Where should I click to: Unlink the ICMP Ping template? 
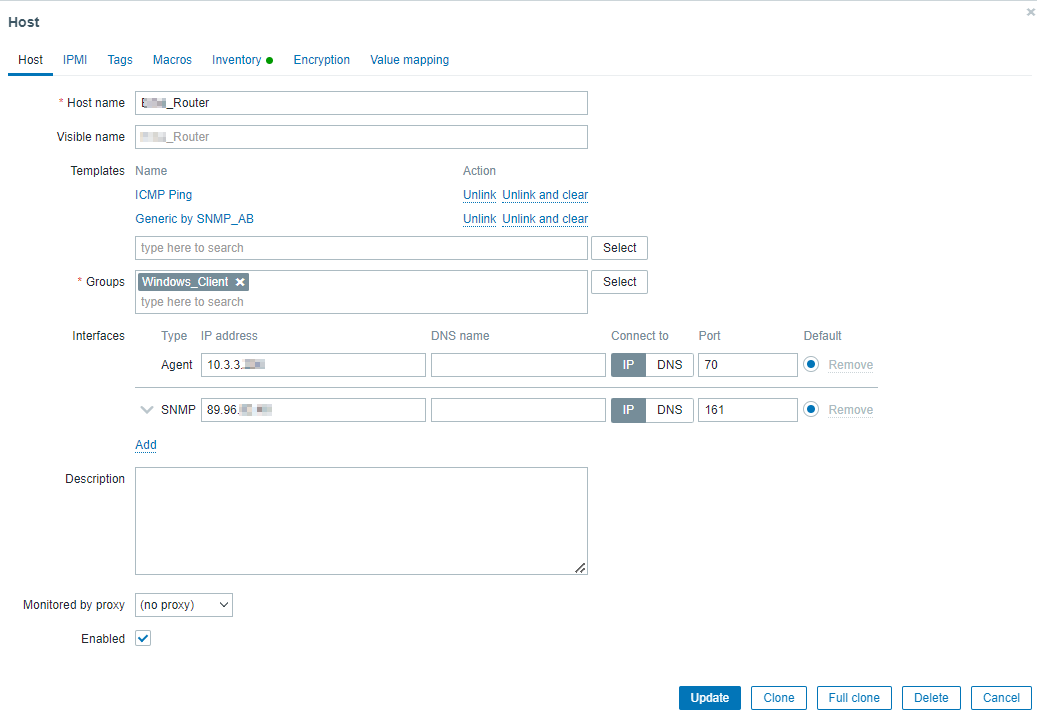(x=479, y=195)
